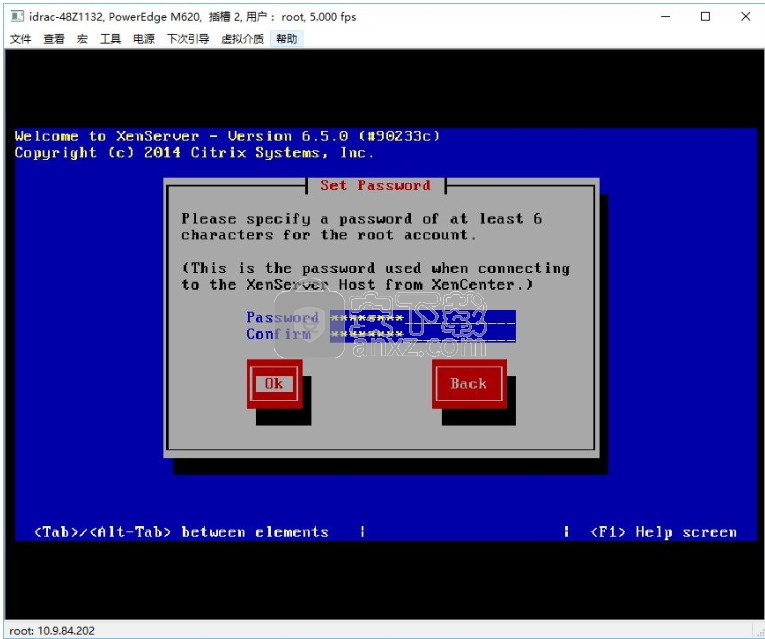
Task: Click the Ok button in Set Password dialog
Action: [274, 384]
